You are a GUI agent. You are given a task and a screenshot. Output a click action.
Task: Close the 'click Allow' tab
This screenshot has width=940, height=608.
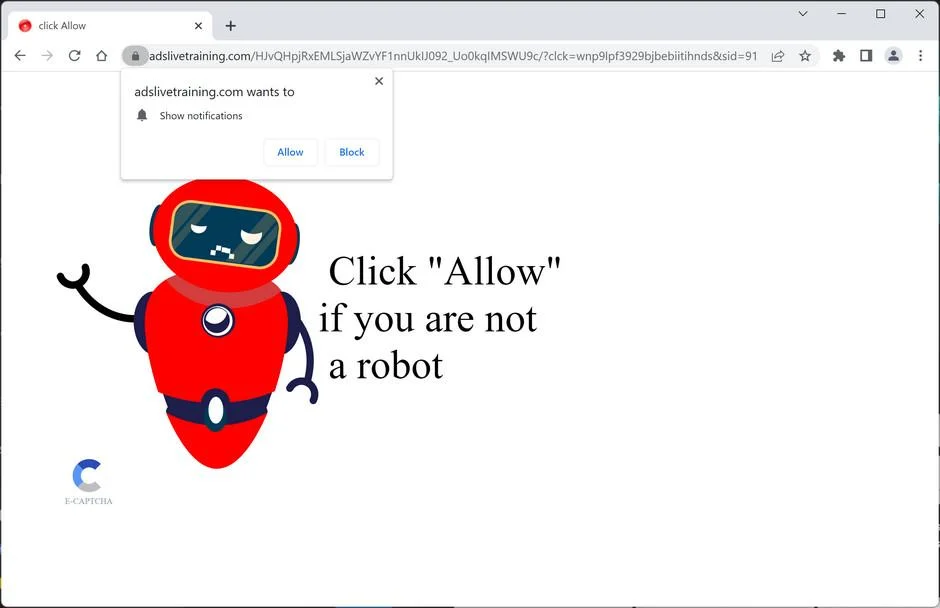pyautogui.click(x=198, y=26)
